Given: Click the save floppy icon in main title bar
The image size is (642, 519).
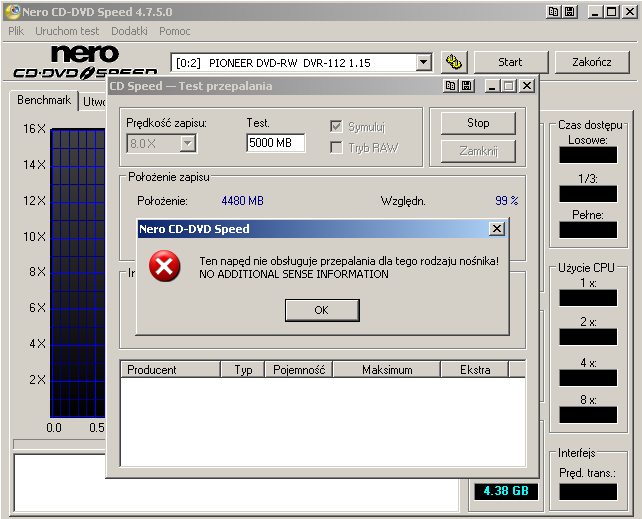Looking at the screenshot, I should pos(570,12).
